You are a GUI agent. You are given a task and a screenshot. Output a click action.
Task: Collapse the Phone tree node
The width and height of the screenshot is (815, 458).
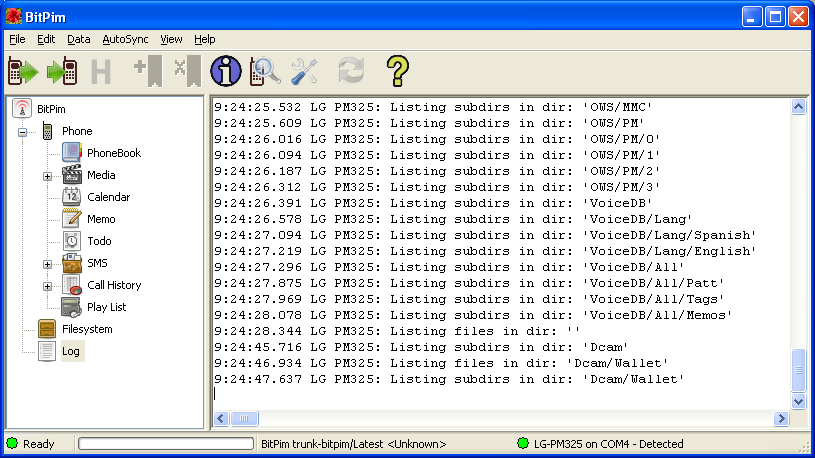22,132
